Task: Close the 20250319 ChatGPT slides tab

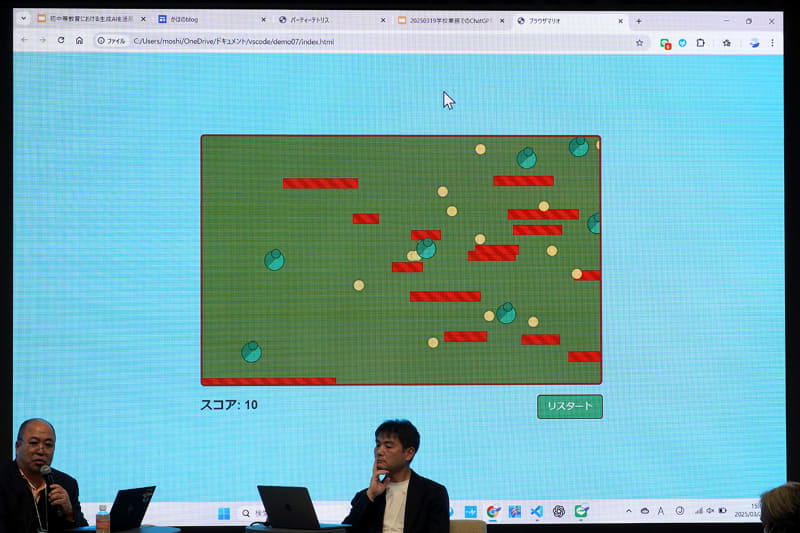Action: pos(502,21)
